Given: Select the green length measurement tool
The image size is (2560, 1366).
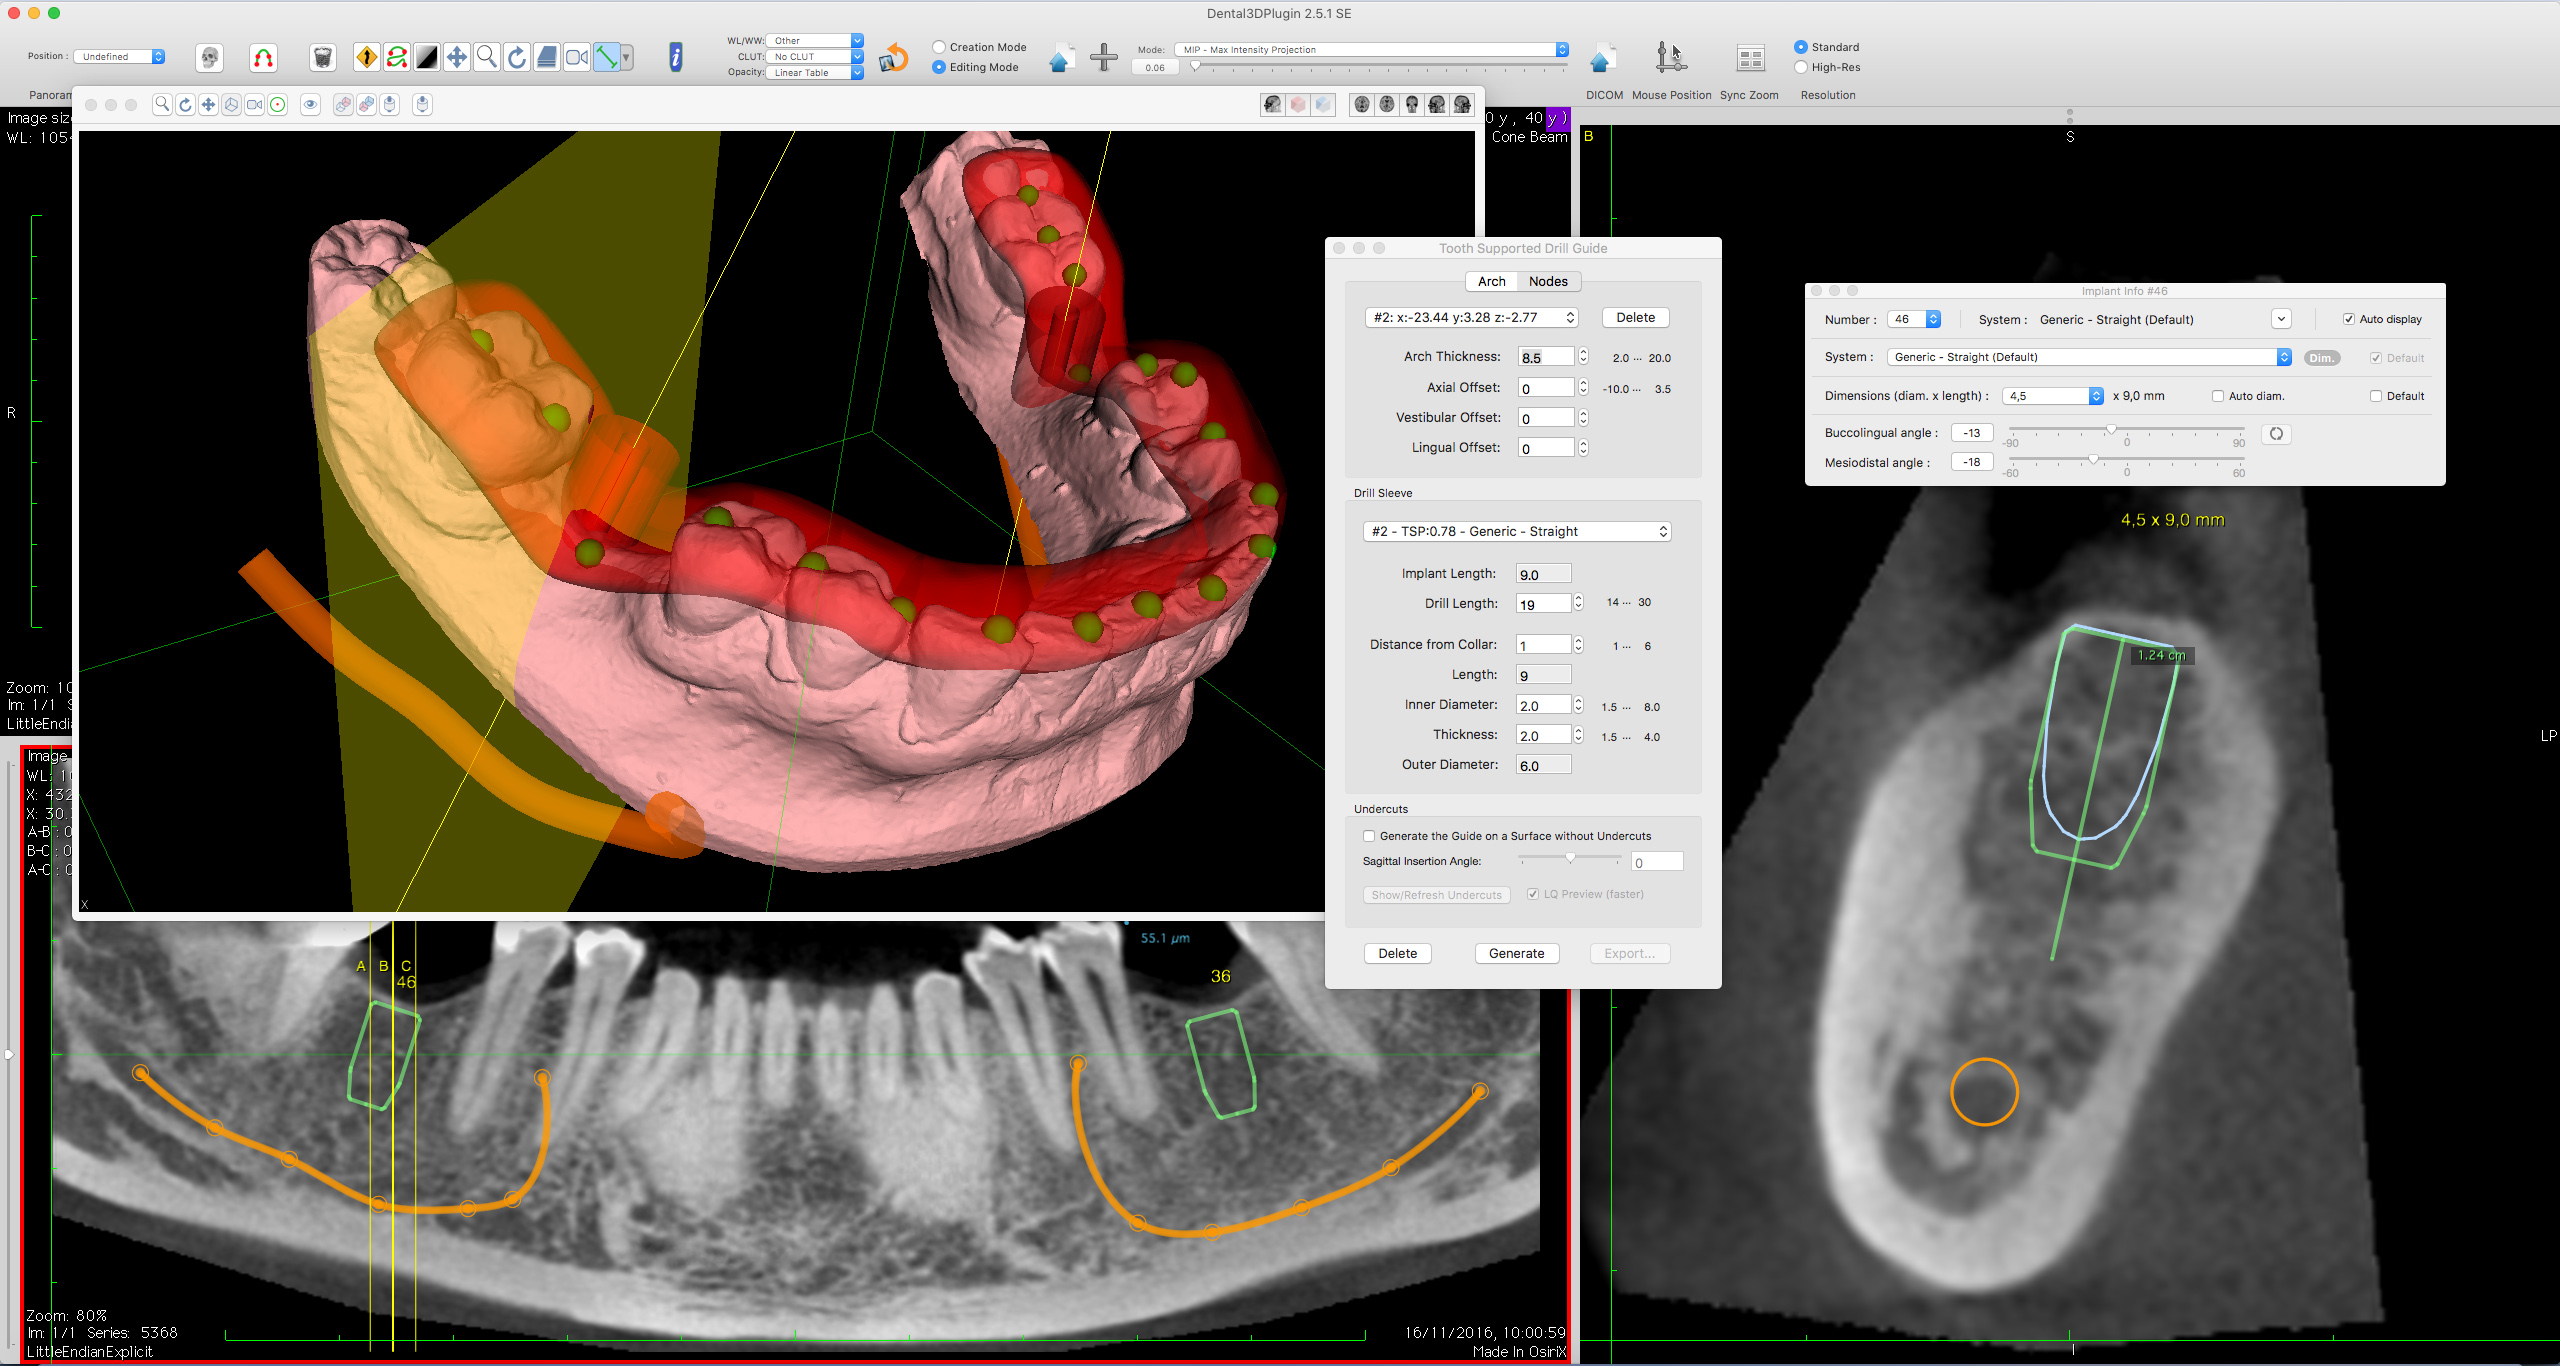Looking at the screenshot, I should (606, 57).
